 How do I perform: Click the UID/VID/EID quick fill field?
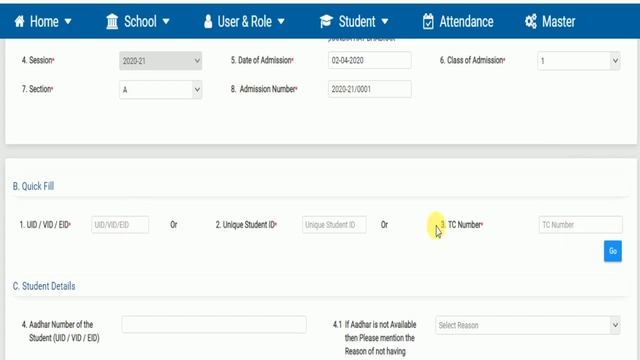point(120,224)
